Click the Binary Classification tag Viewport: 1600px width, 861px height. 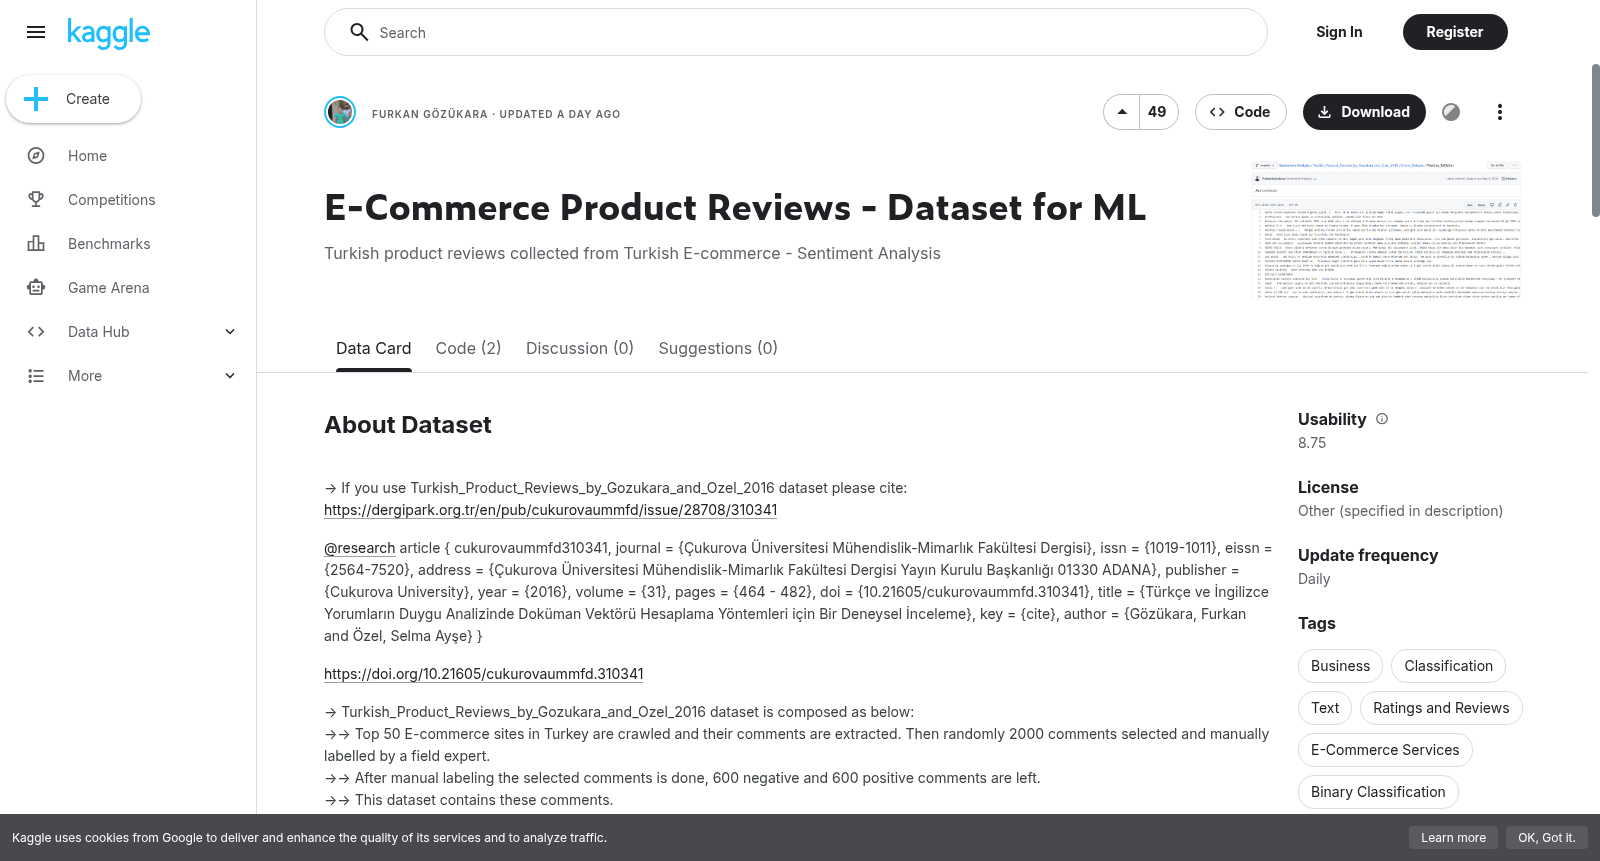1378,792
